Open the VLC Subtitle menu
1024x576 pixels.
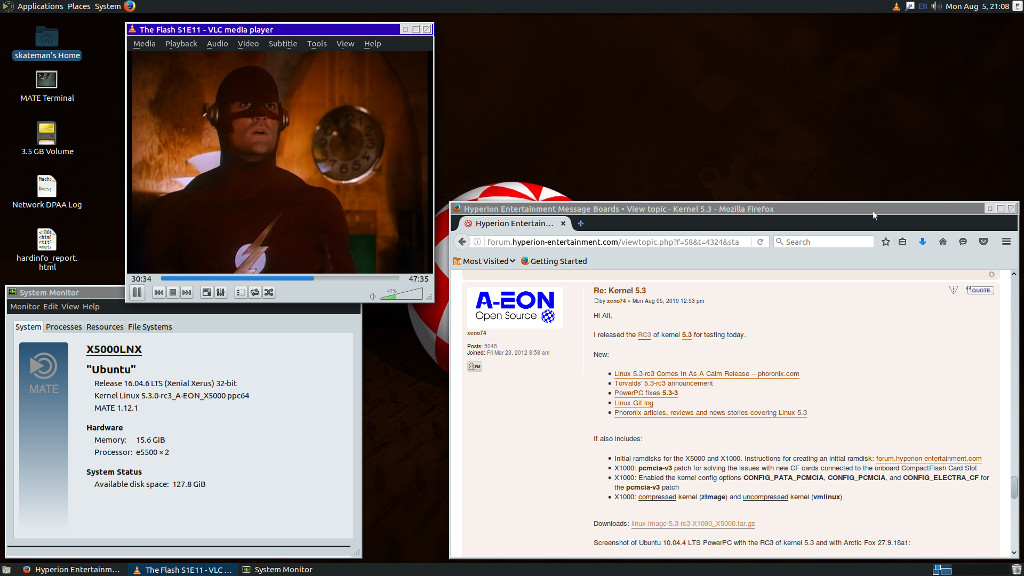[x=283, y=44]
